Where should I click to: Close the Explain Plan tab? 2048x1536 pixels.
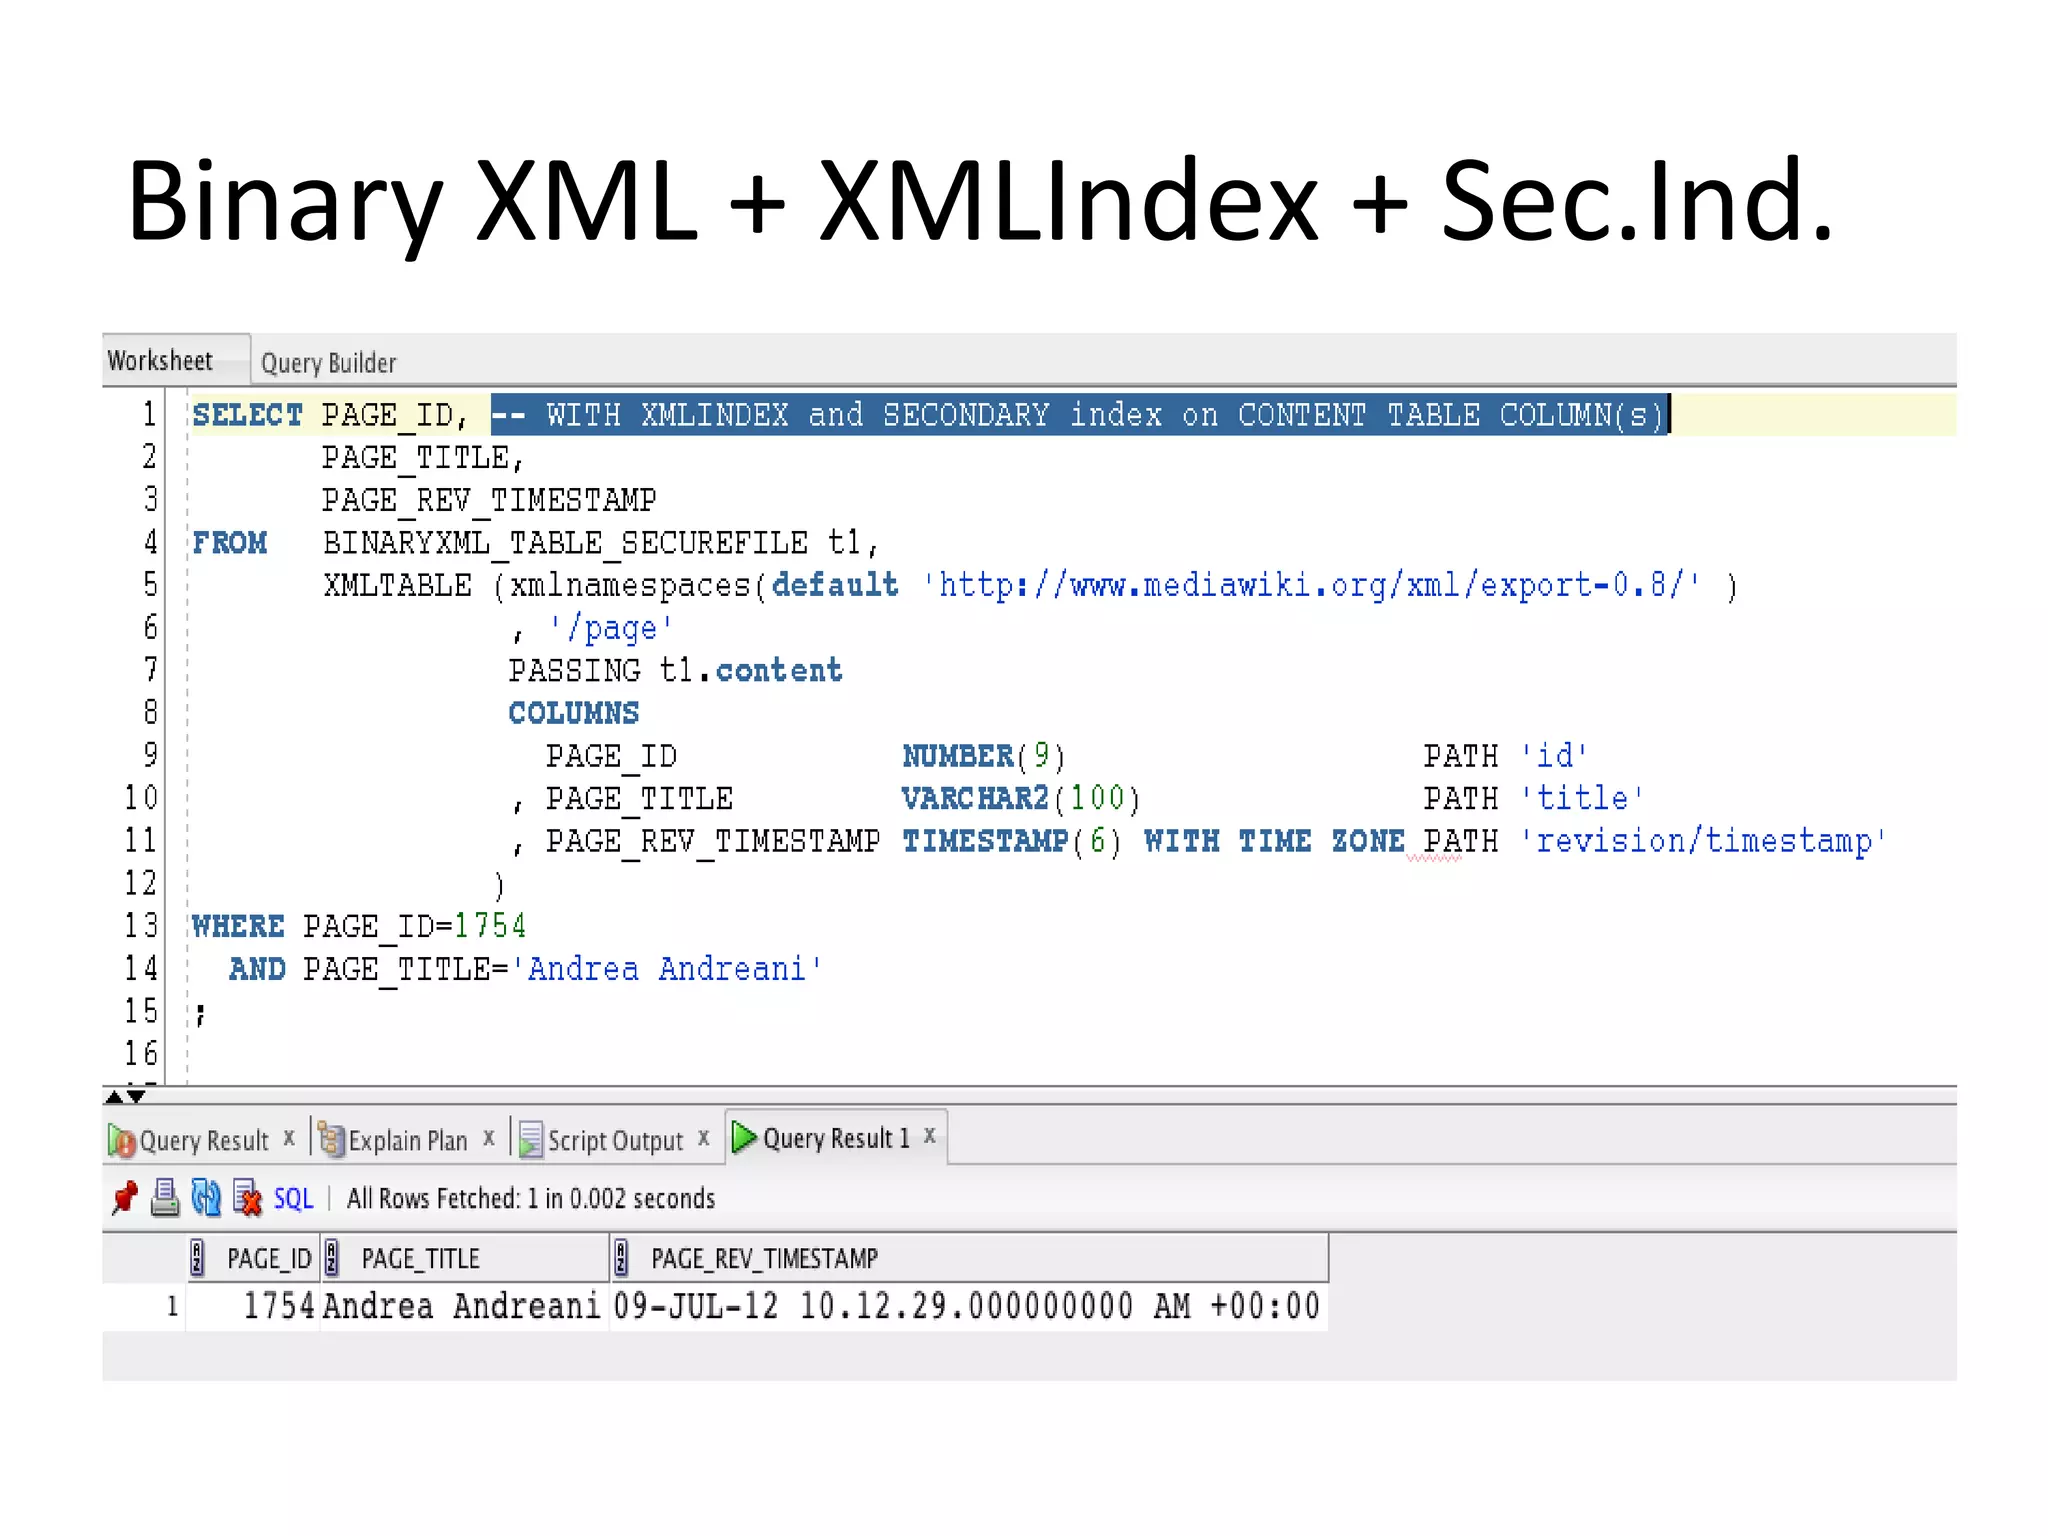[489, 1137]
